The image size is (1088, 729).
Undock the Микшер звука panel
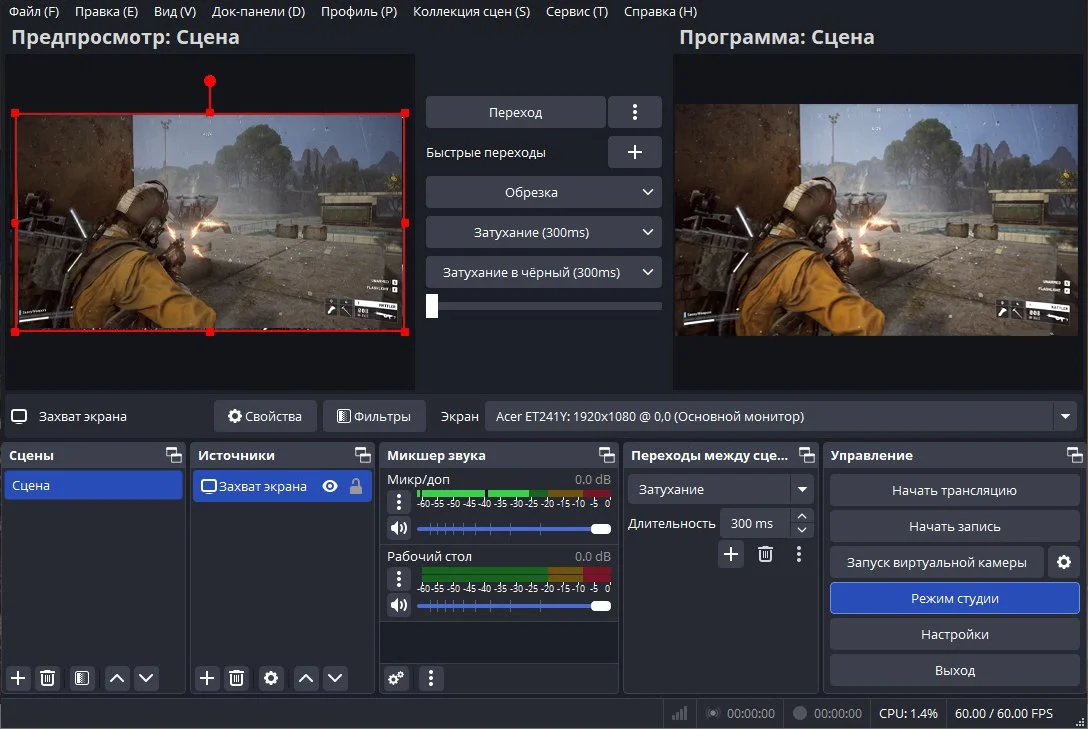[x=606, y=455]
